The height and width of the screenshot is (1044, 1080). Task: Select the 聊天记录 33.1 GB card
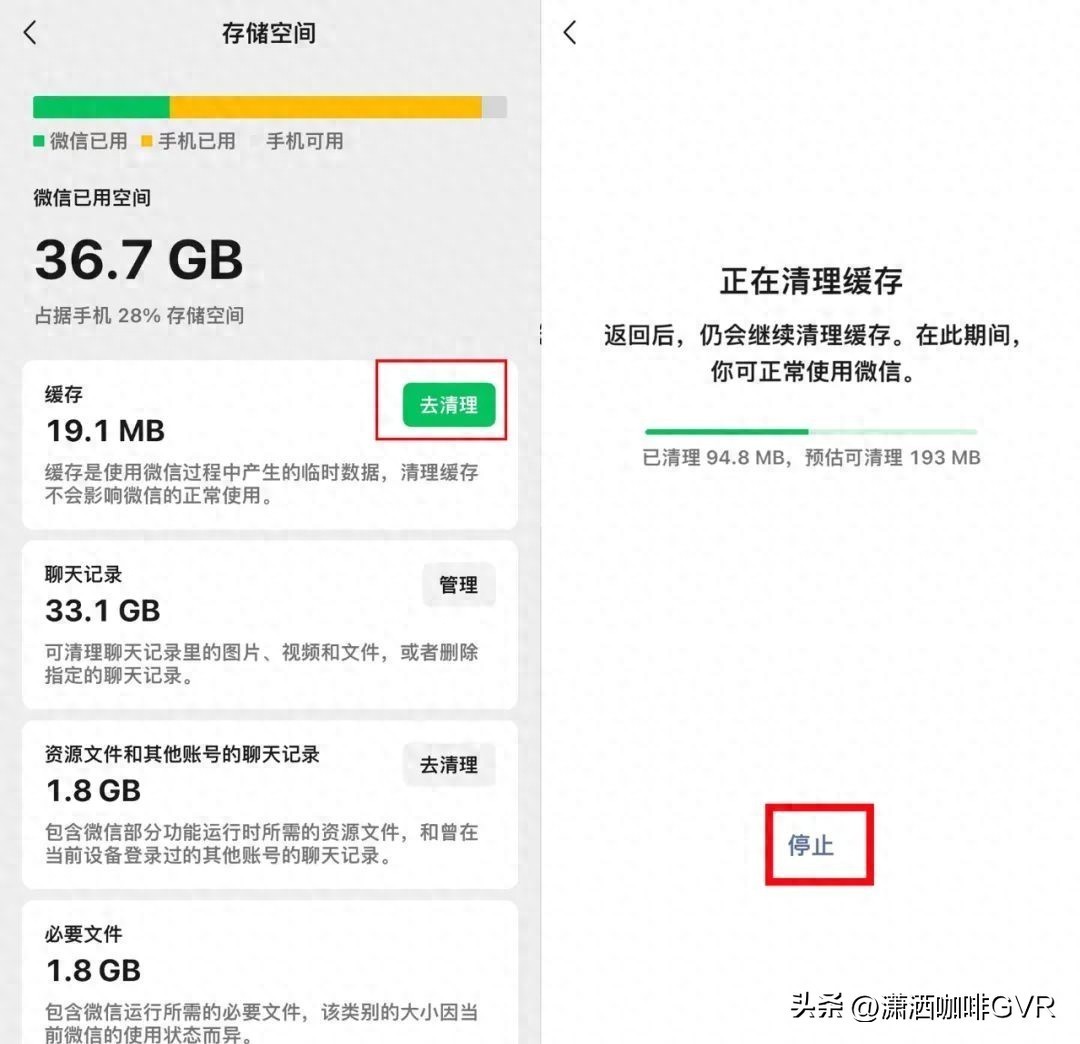coord(269,625)
